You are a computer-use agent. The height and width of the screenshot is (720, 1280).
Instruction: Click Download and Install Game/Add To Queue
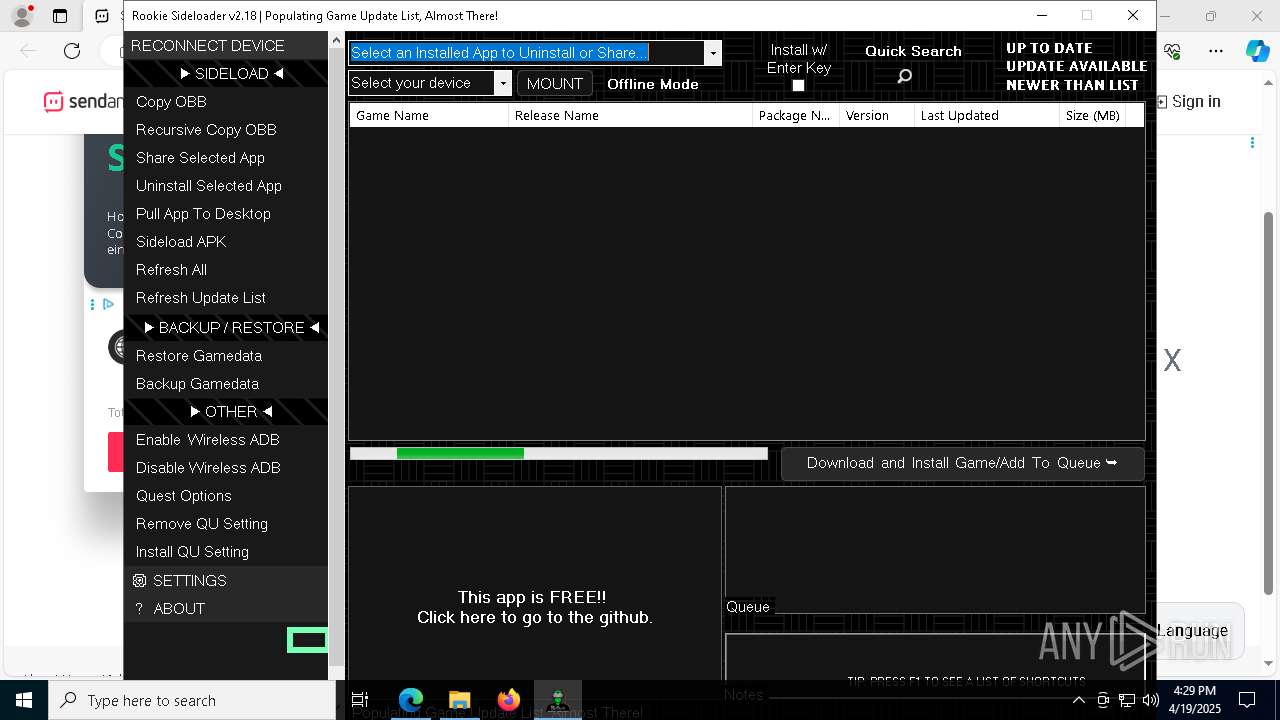pyautogui.click(x=962, y=463)
